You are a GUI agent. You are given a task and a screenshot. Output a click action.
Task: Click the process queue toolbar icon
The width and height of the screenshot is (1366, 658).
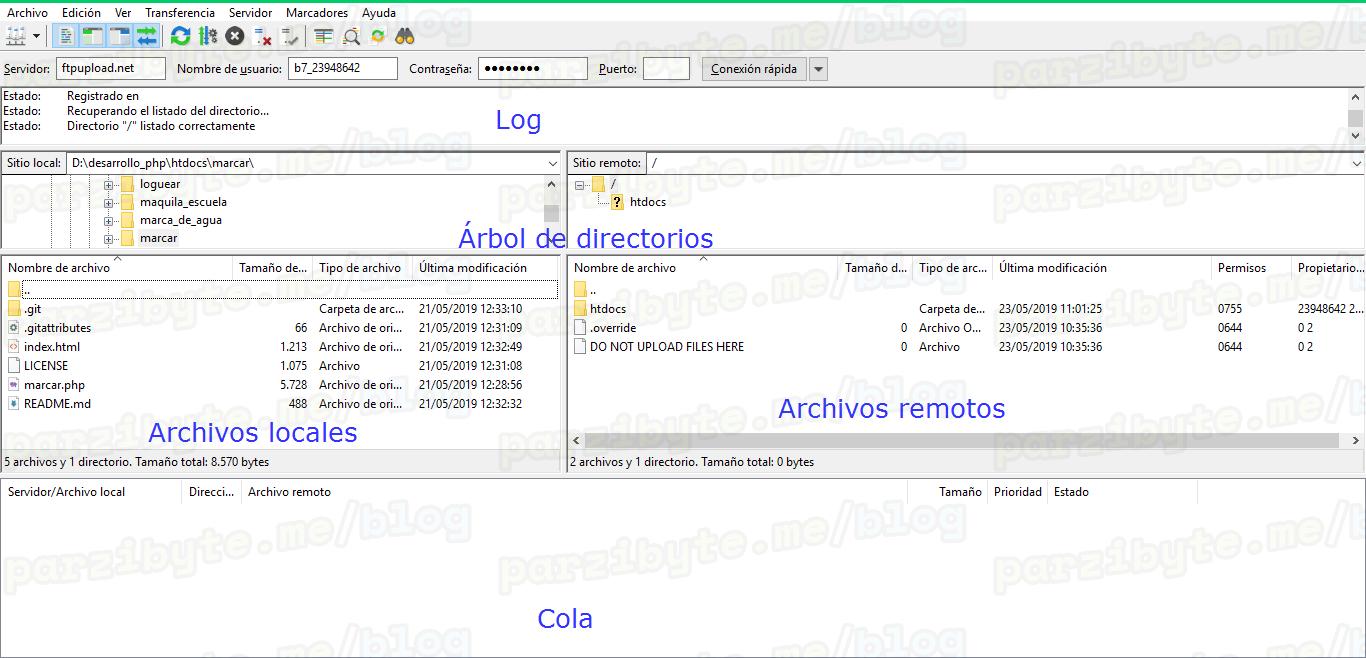[208, 36]
